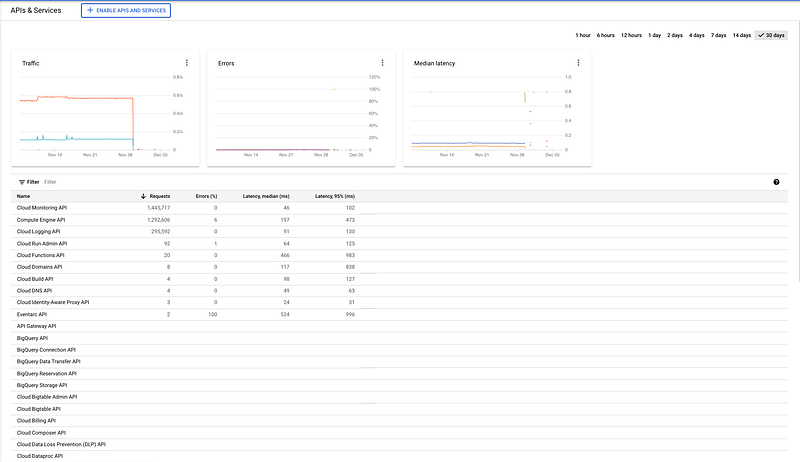Sort by Latency, median (ms) column
This screenshot has width=800, height=462.
266,196
